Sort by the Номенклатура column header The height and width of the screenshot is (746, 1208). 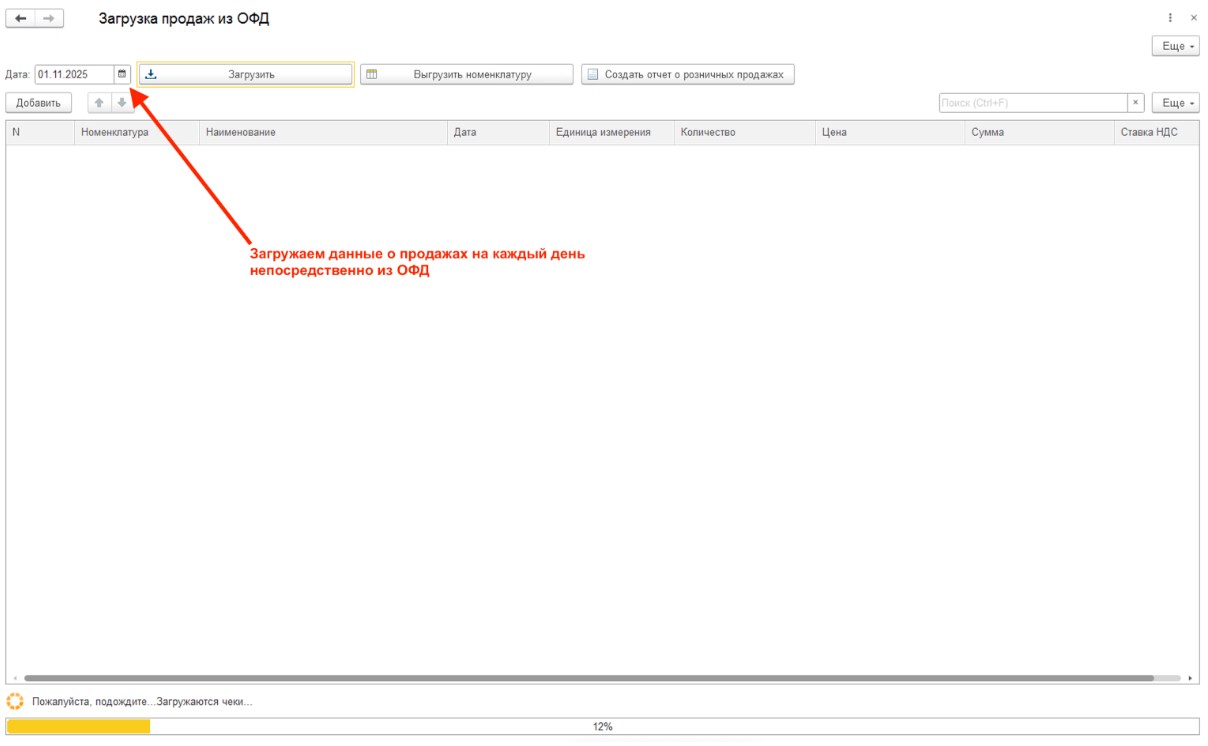137,132
